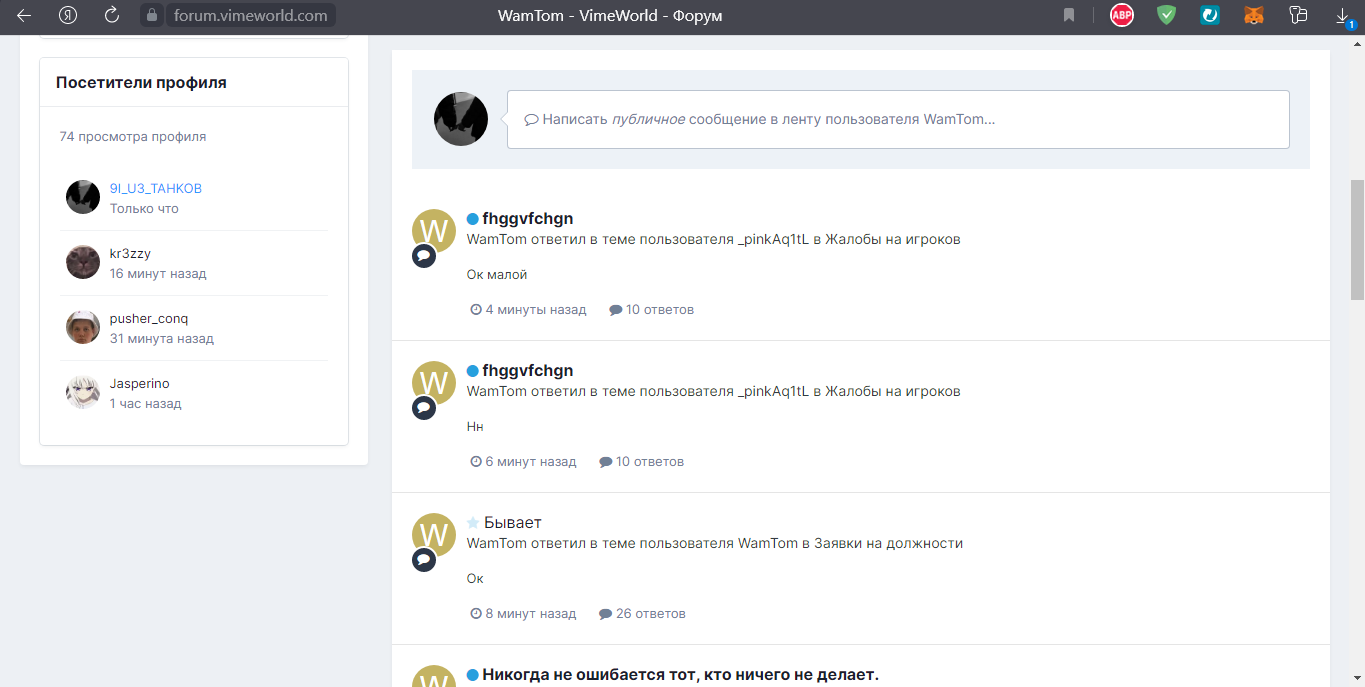Click the blue unread dot of the 'Нн' post
The image size is (1365, 687).
click(472, 371)
